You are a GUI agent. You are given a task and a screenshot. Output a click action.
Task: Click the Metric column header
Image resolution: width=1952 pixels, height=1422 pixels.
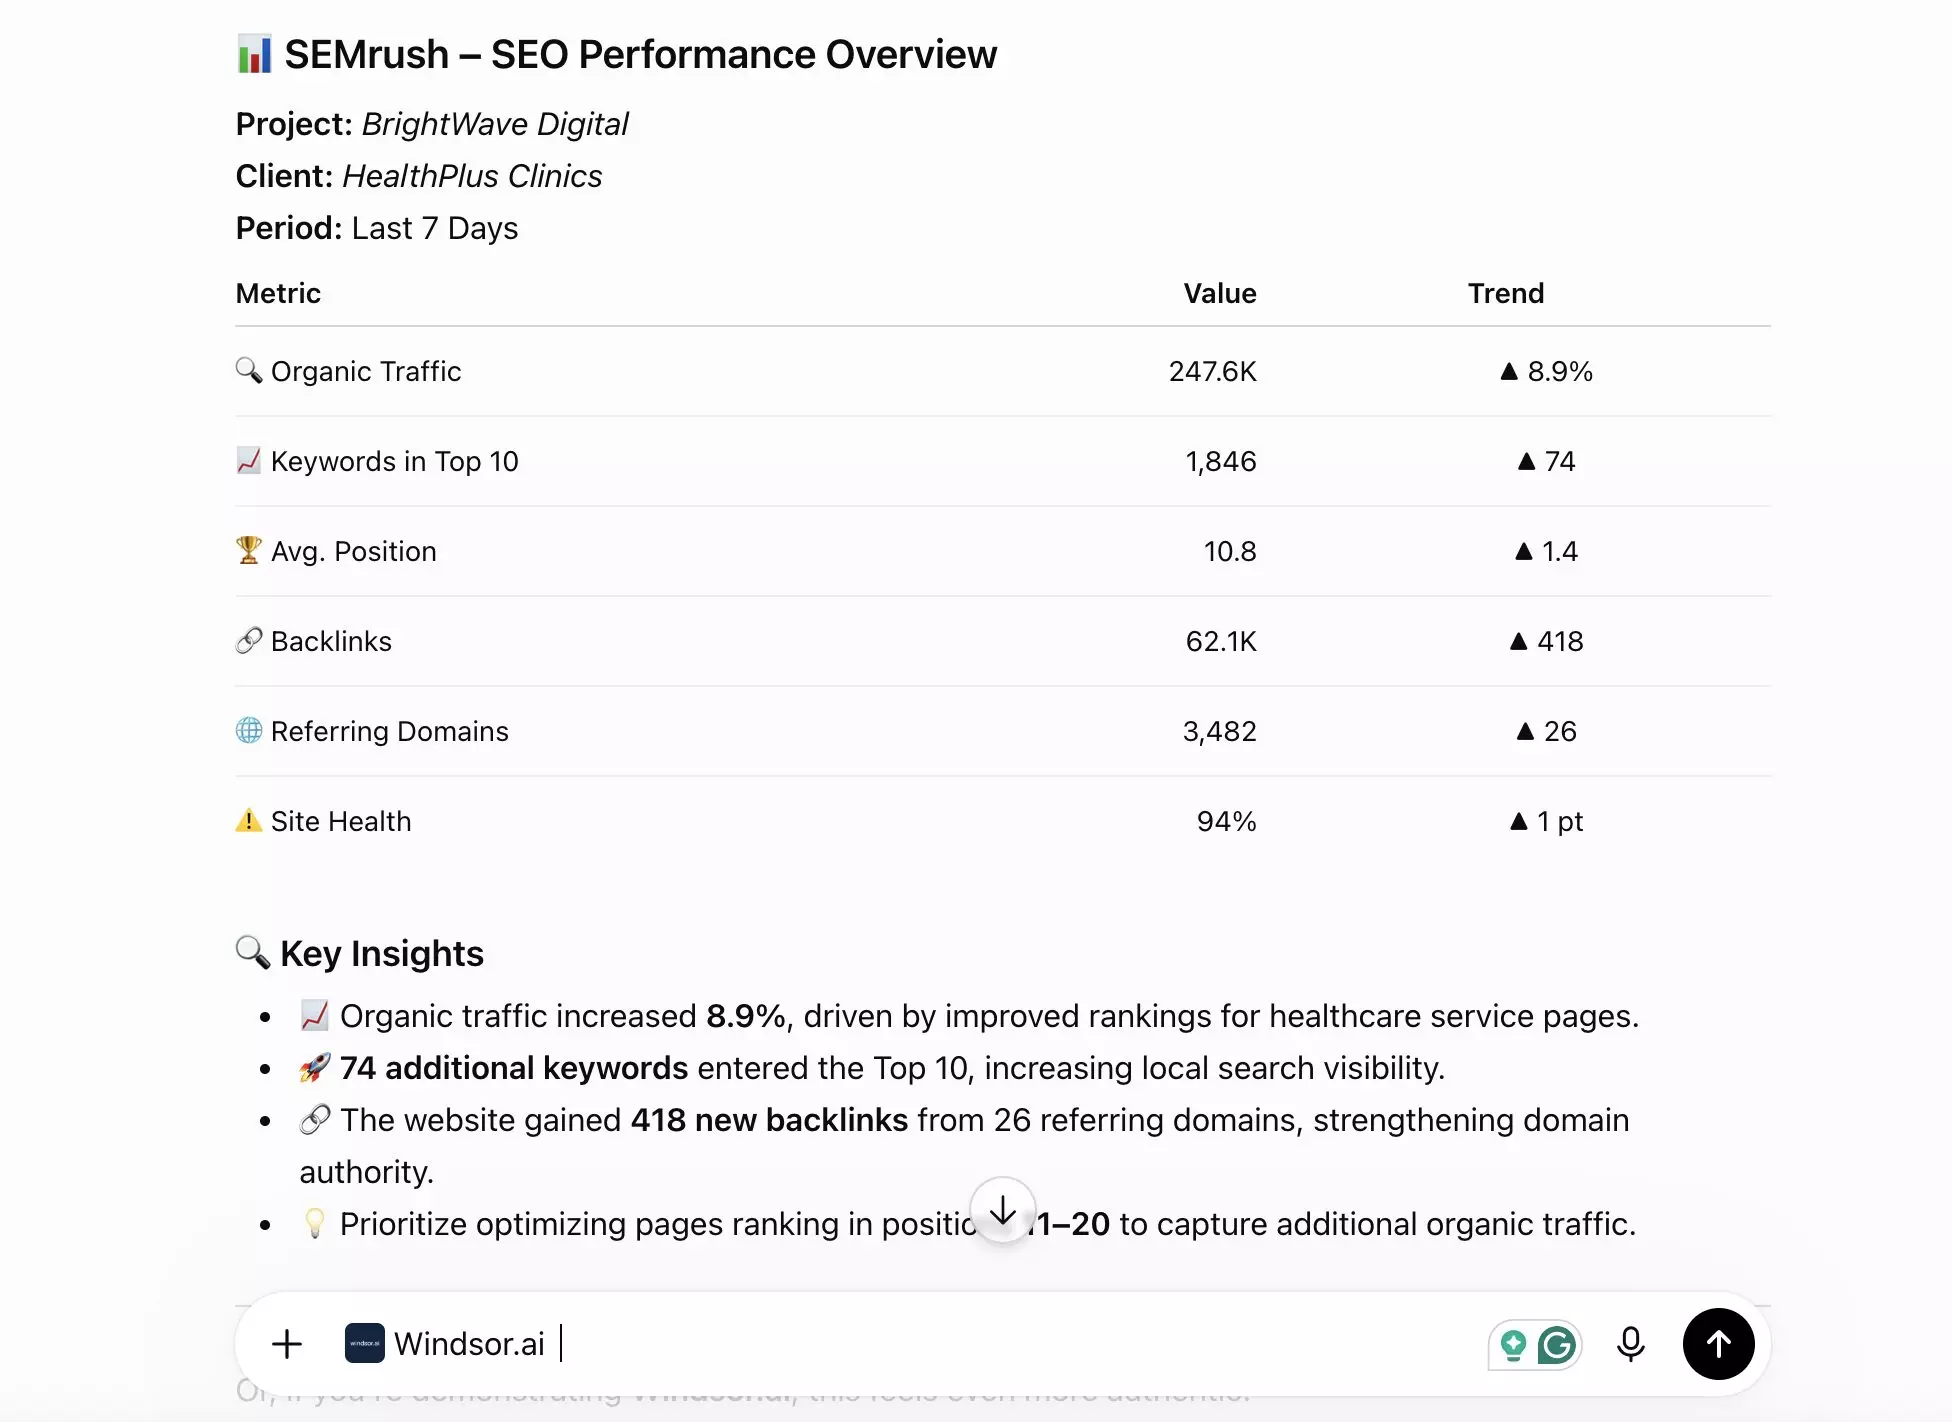278,293
